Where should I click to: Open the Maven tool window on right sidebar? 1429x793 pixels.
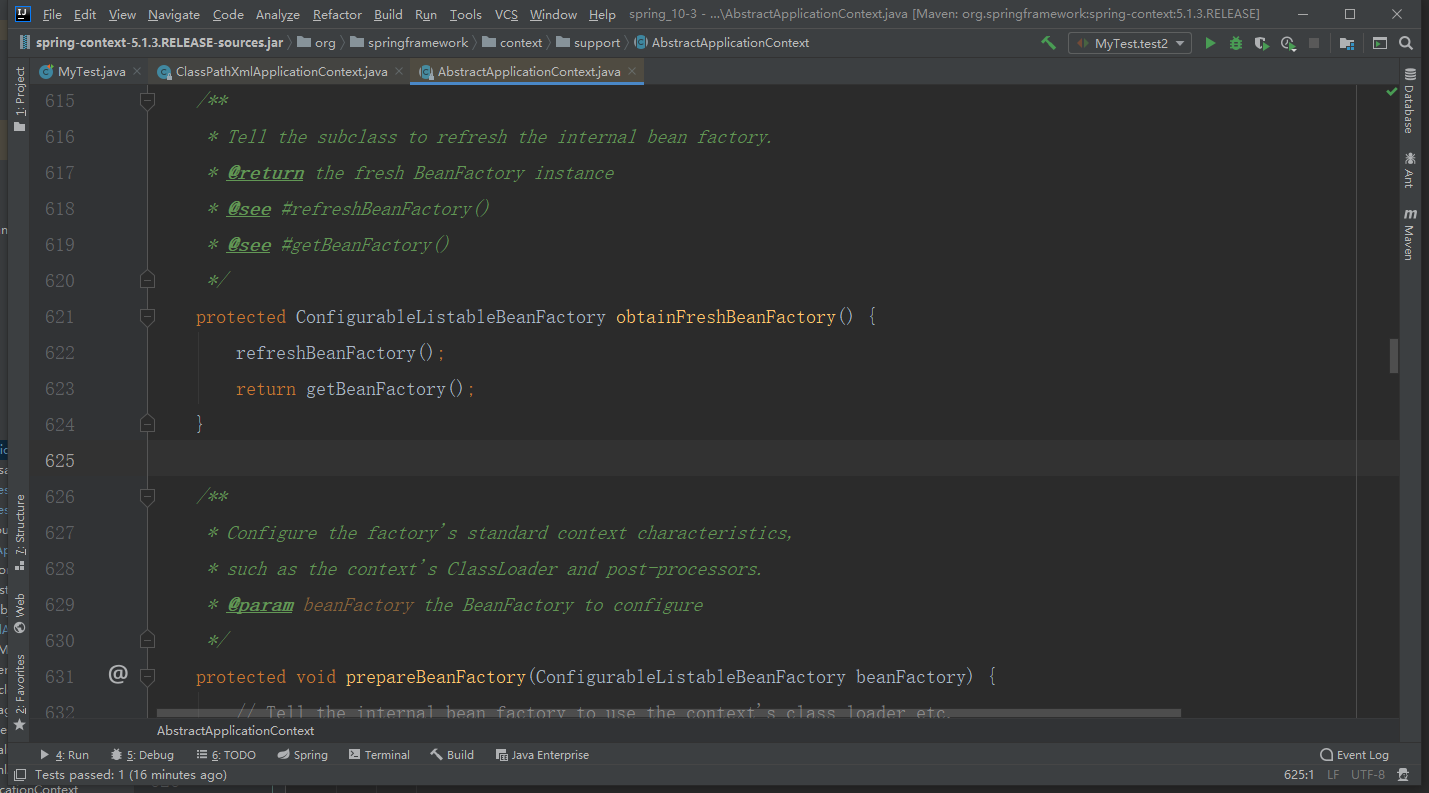click(1409, 234)
